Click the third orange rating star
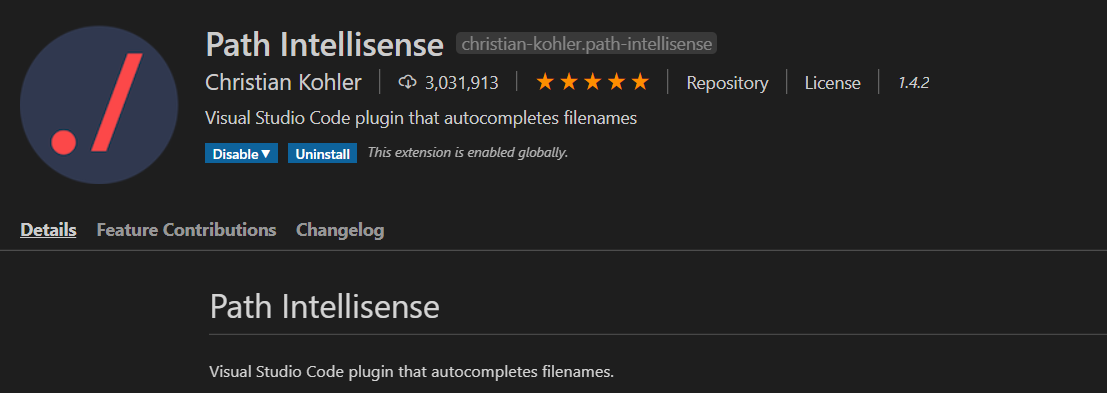The image size is (1107, 393). pyautogui.click(x=592, y=83)
